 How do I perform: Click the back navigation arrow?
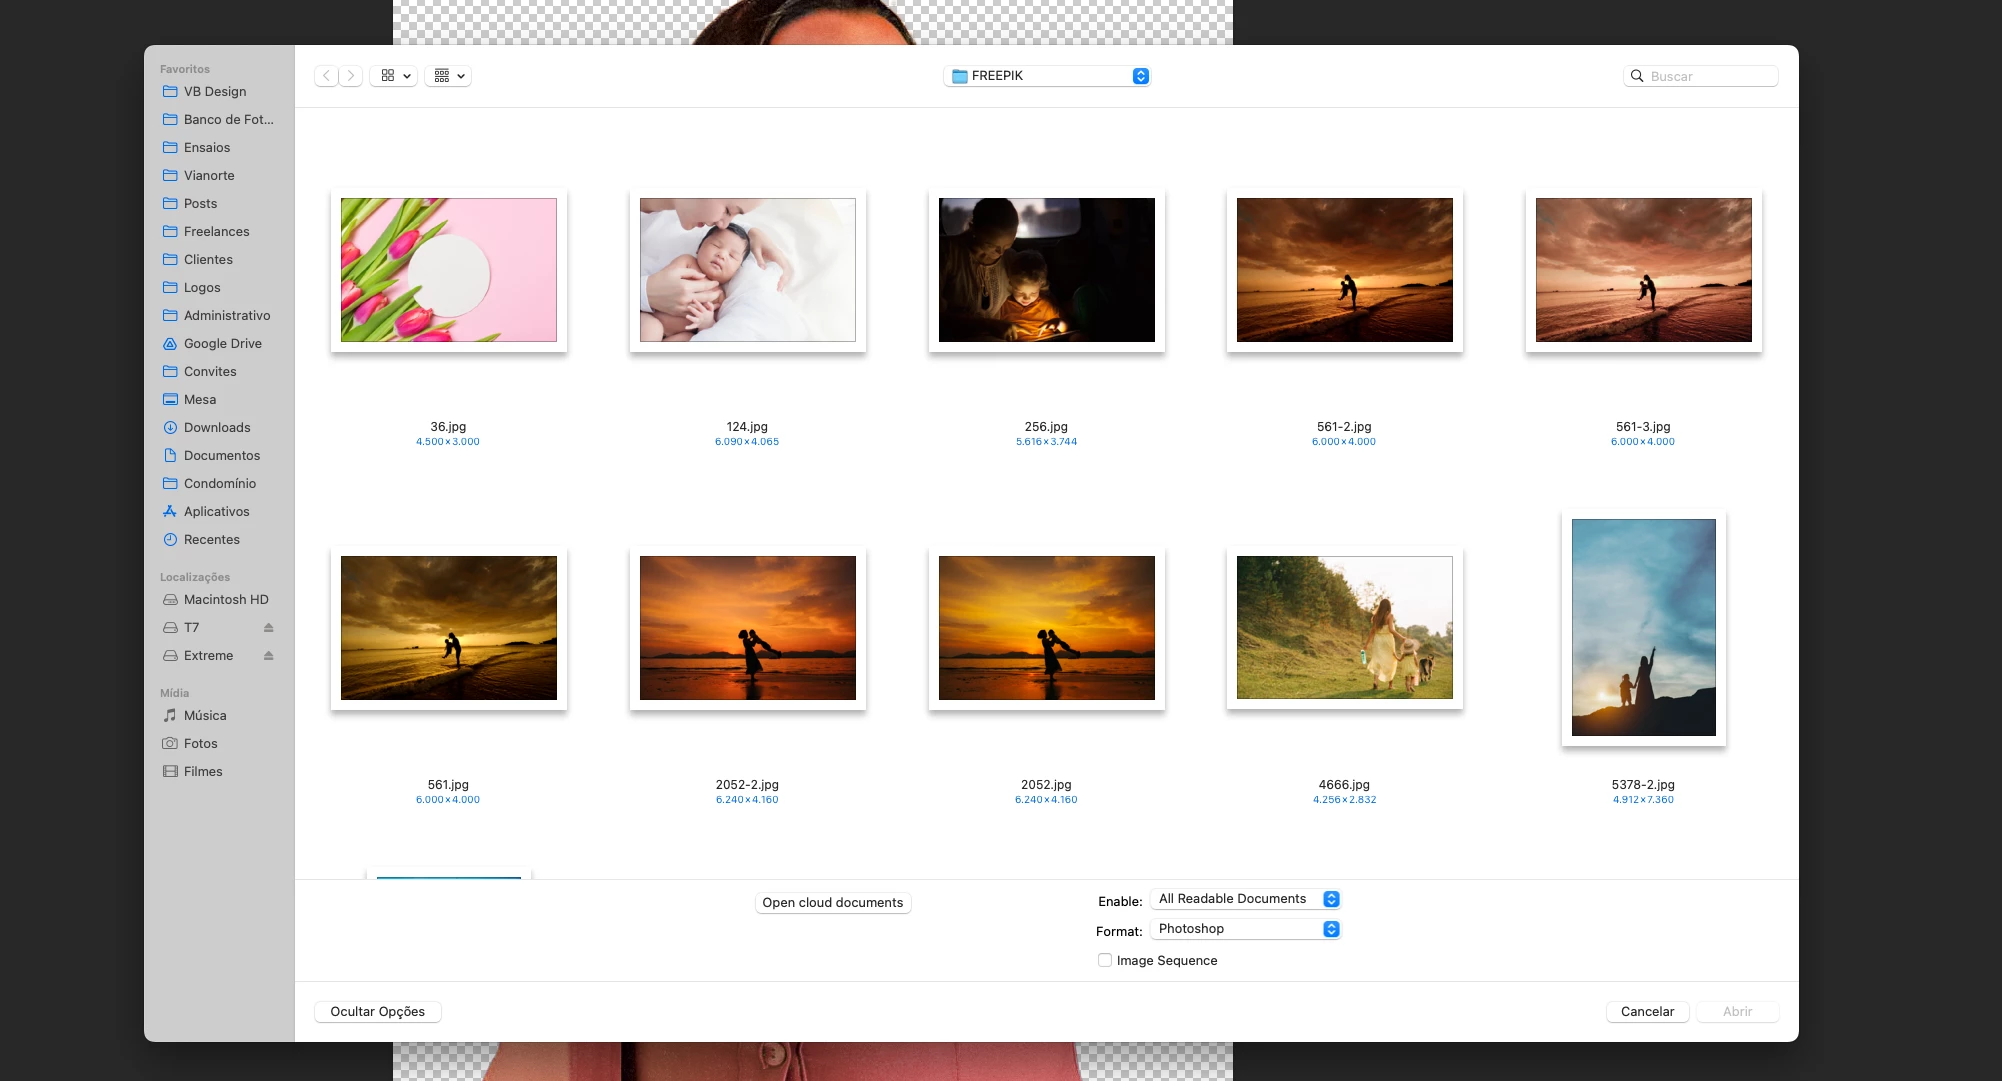[x=326, y=76]
